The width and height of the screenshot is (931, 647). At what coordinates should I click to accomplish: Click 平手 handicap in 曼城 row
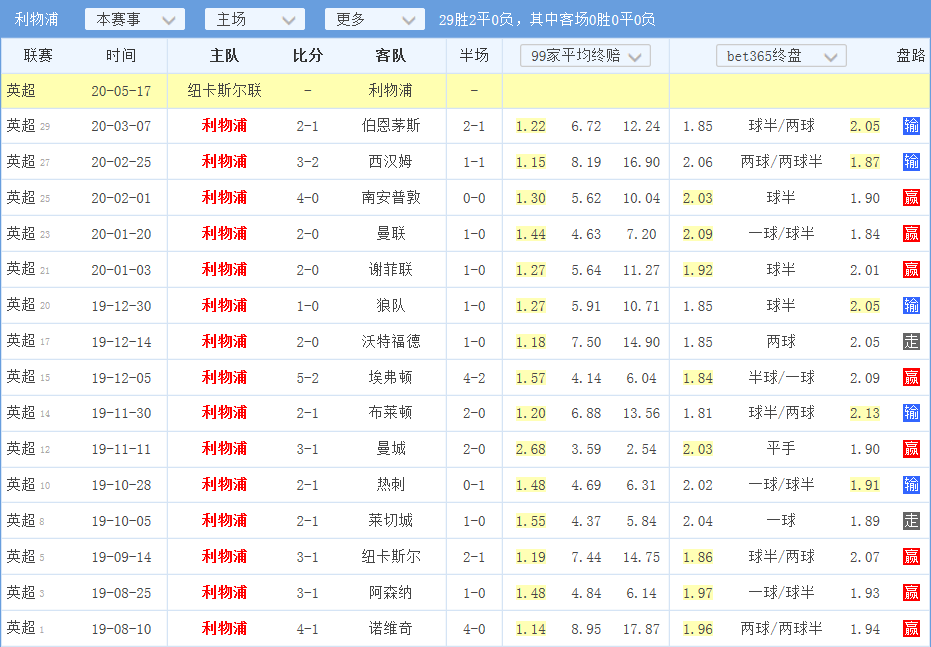[781, 449]
